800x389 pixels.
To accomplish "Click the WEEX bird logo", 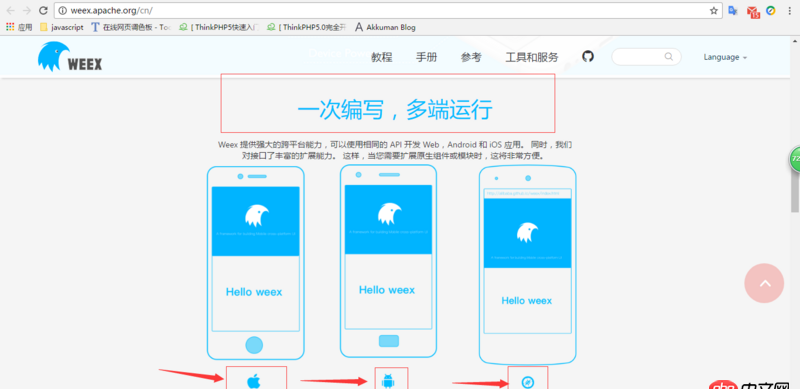I will coord(70,57).
